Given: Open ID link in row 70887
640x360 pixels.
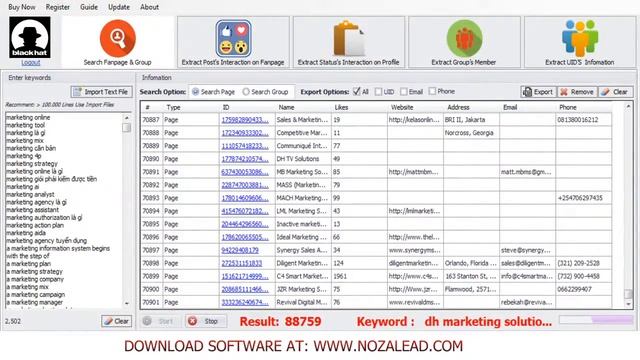Looking at the screenshot, I should pyautogui.click(x=245, y=120).
